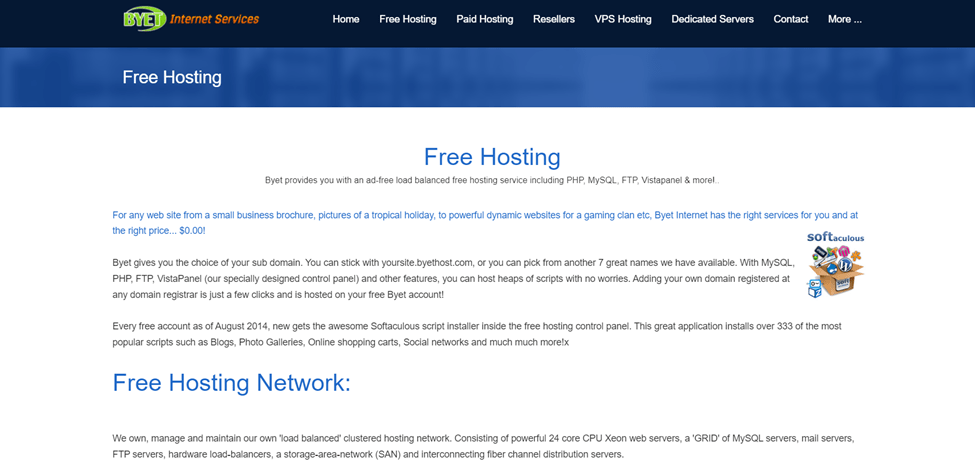
Task: Click the paragraph mentioning yoursite.byethost.com
Action: [x=452, y=278]
